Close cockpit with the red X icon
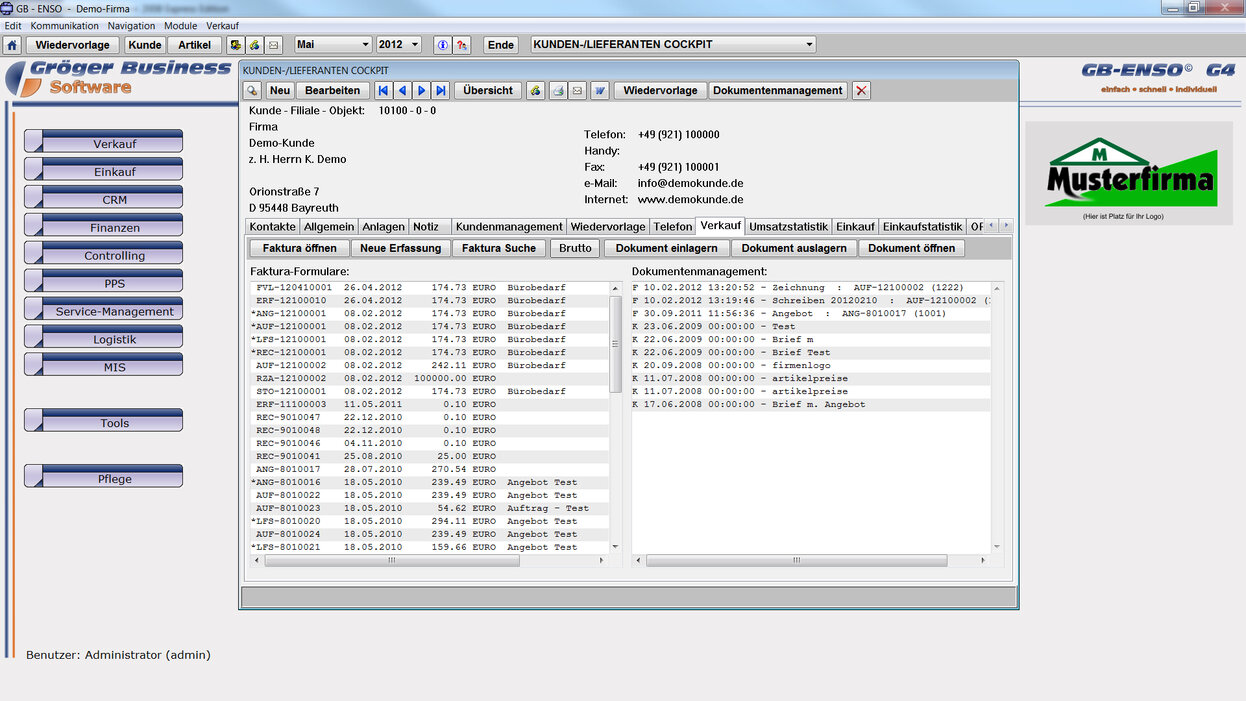The image size is (1246, 701). pyautogui.click(x=862, y=90)
